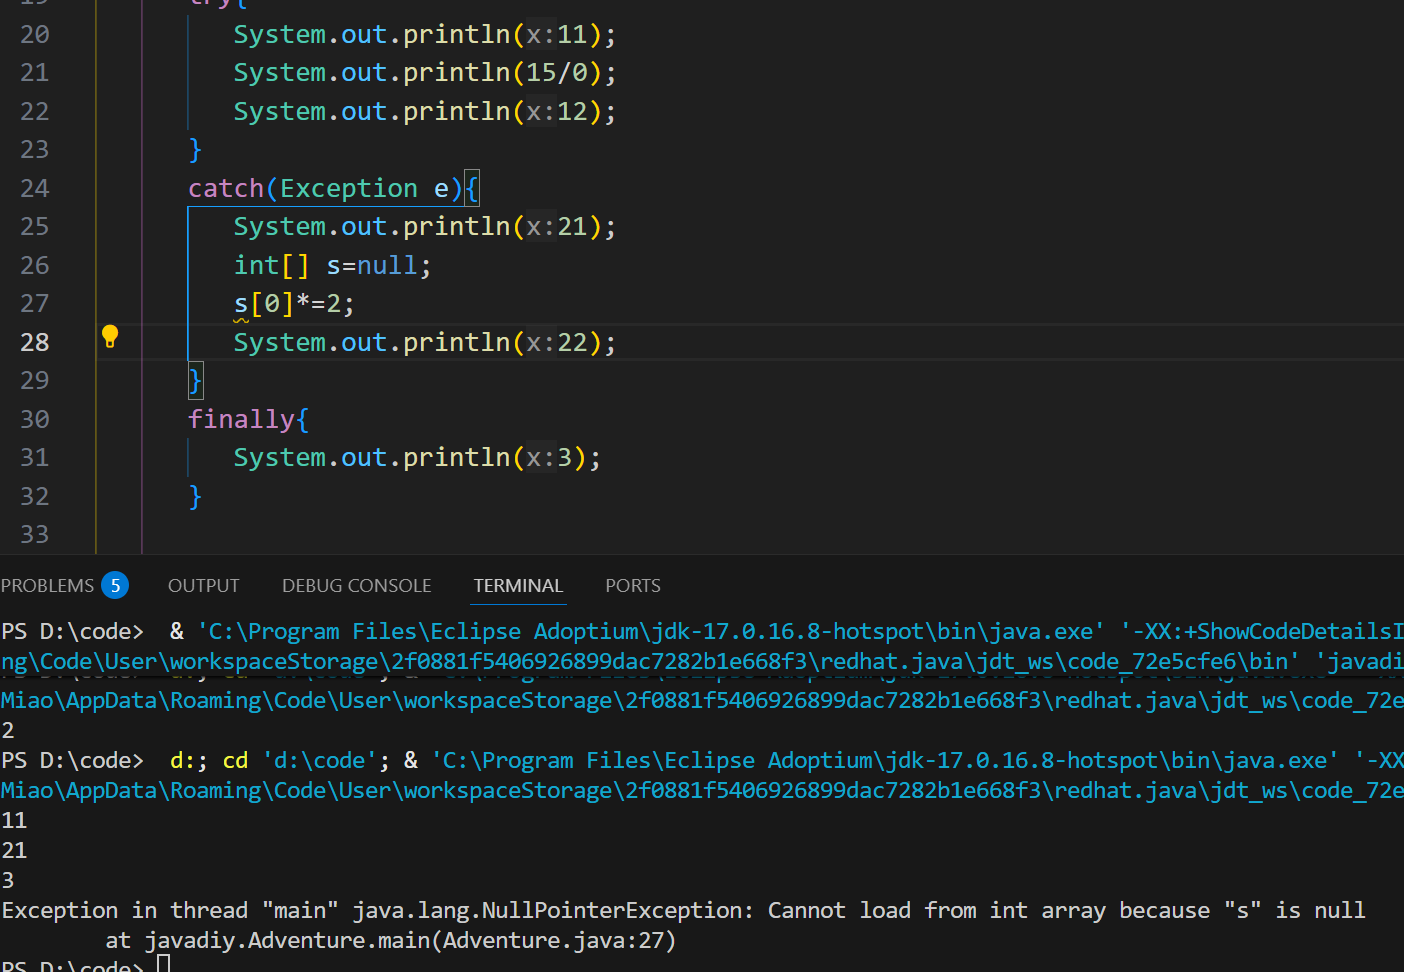
Task: Click line number 24 in the gutter
Action: [35, 188]
